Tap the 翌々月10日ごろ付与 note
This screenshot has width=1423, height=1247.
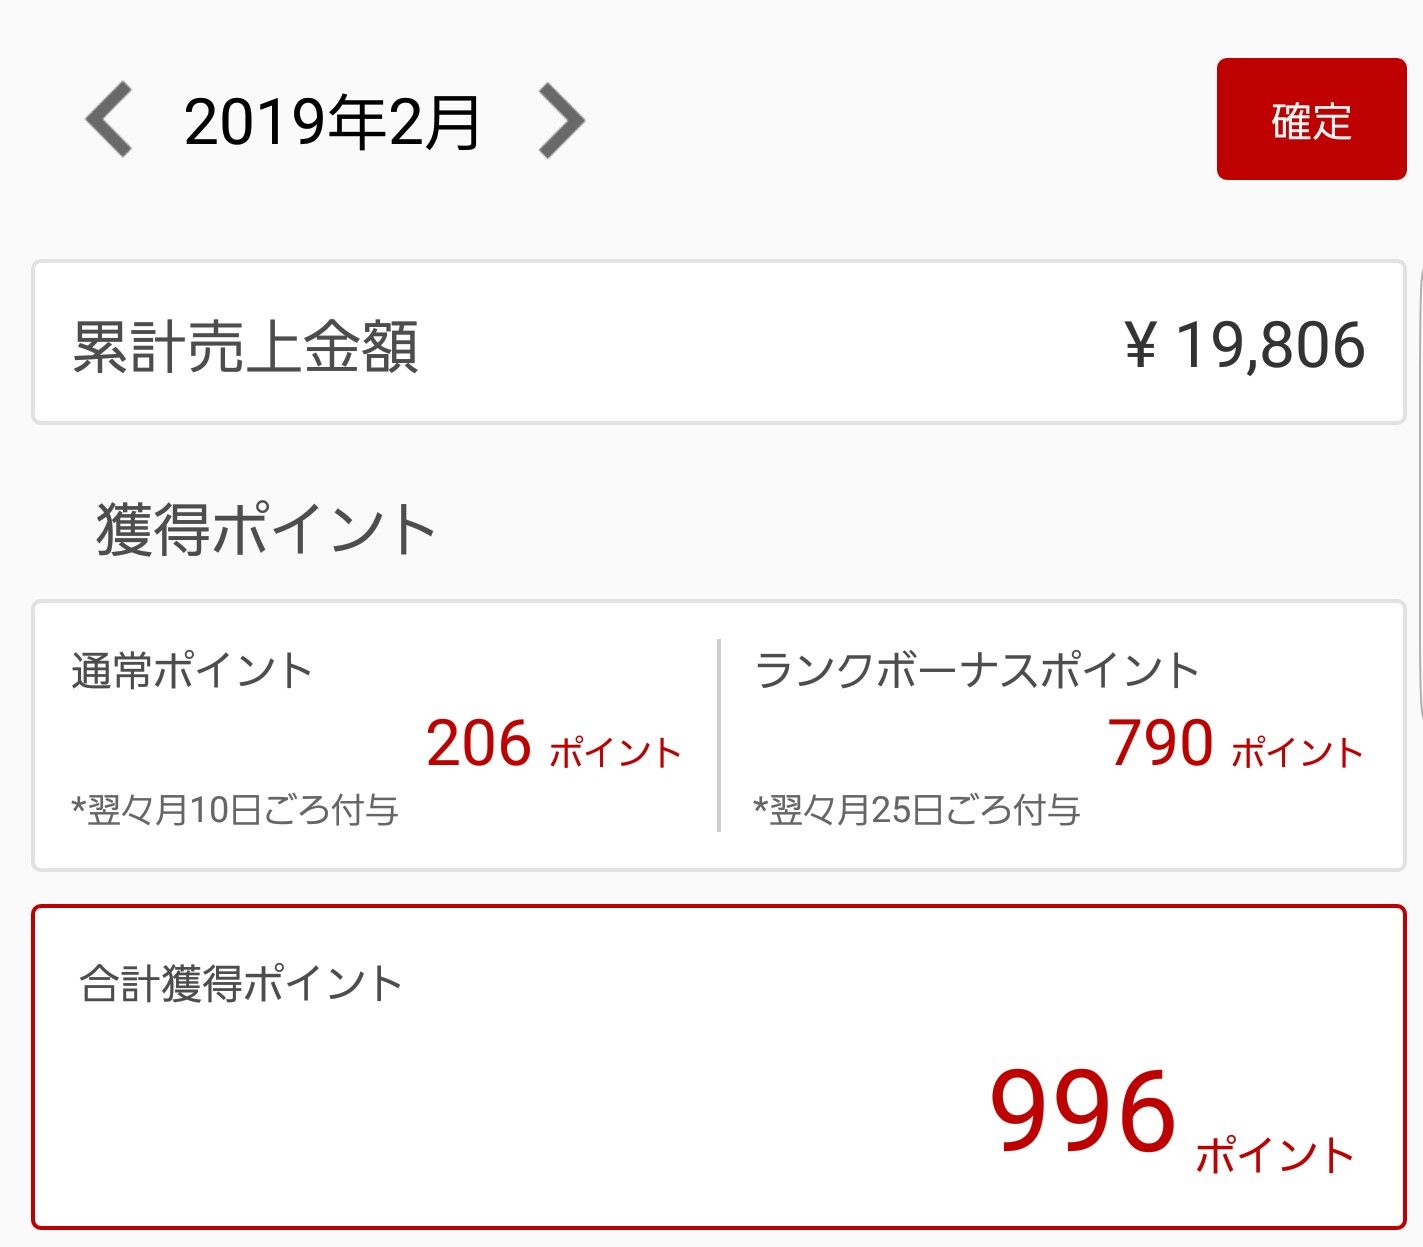[x=235, y=809]
